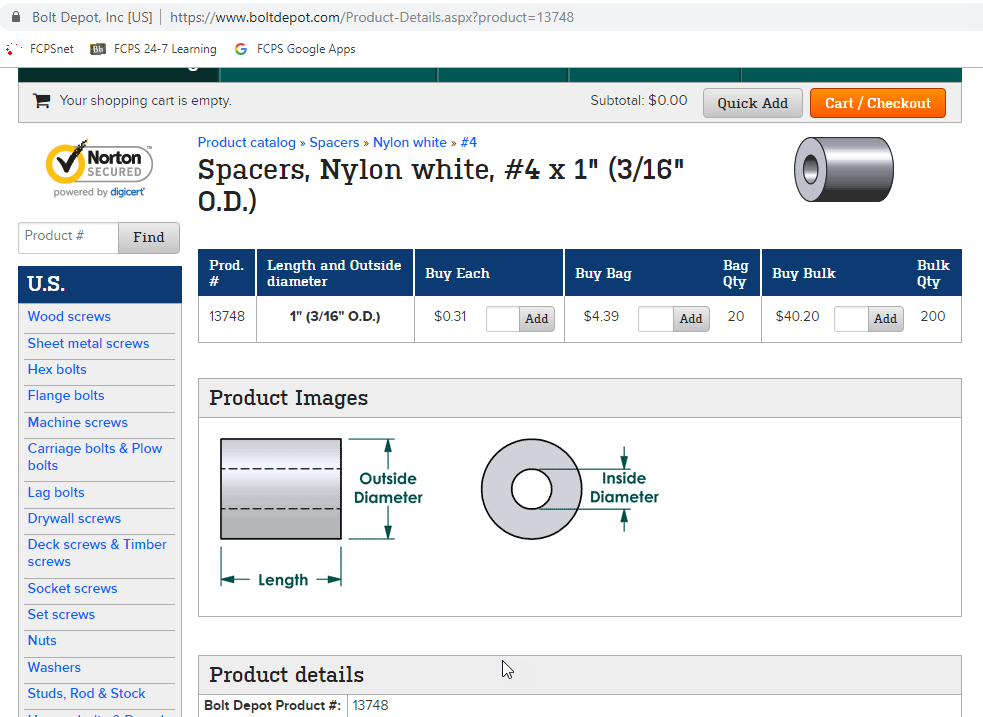Viewport: 983px width, 717px height.
Task: Click the Find button
Action: 149,238
